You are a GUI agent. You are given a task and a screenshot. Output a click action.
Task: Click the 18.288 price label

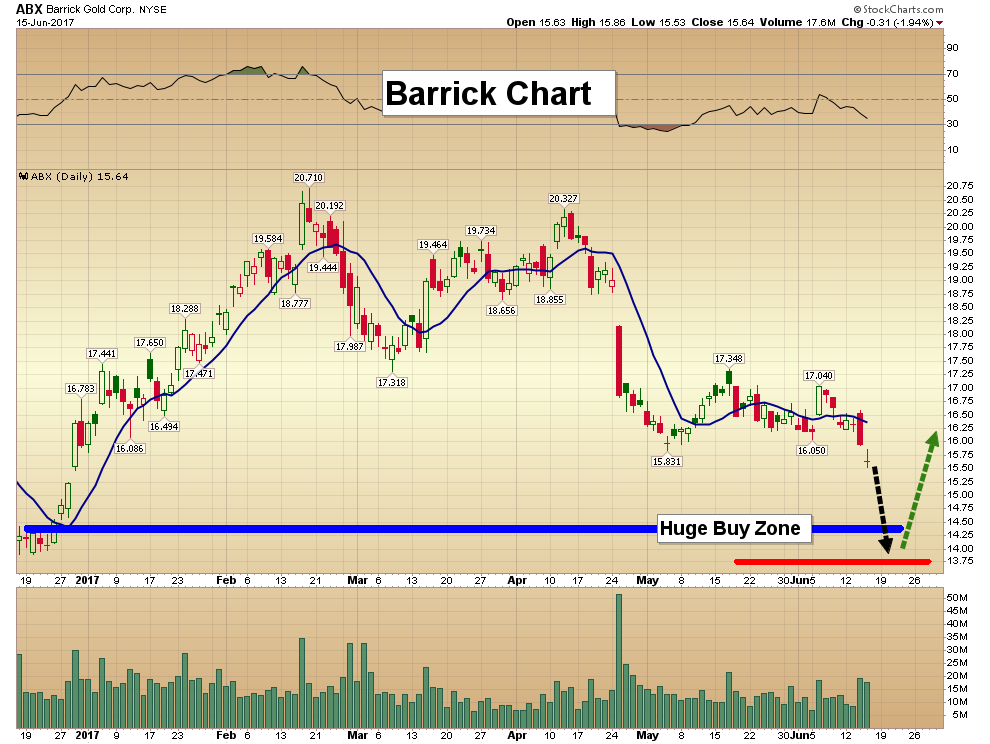tap(184, 309)
